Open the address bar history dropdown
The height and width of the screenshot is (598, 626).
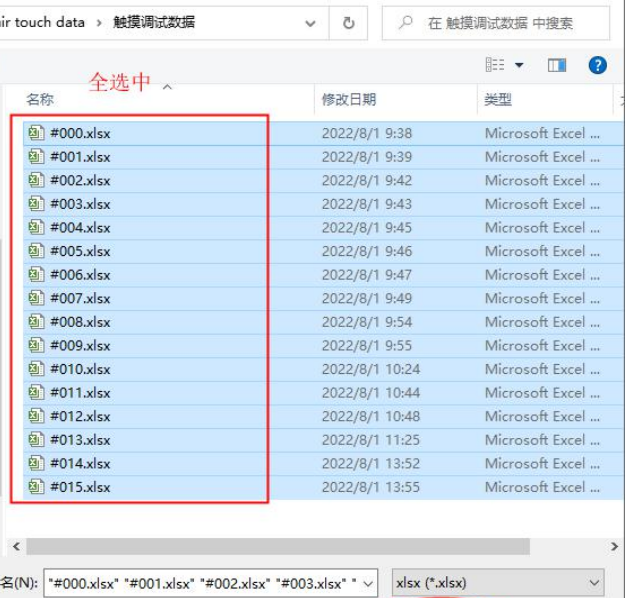[310, 24]
